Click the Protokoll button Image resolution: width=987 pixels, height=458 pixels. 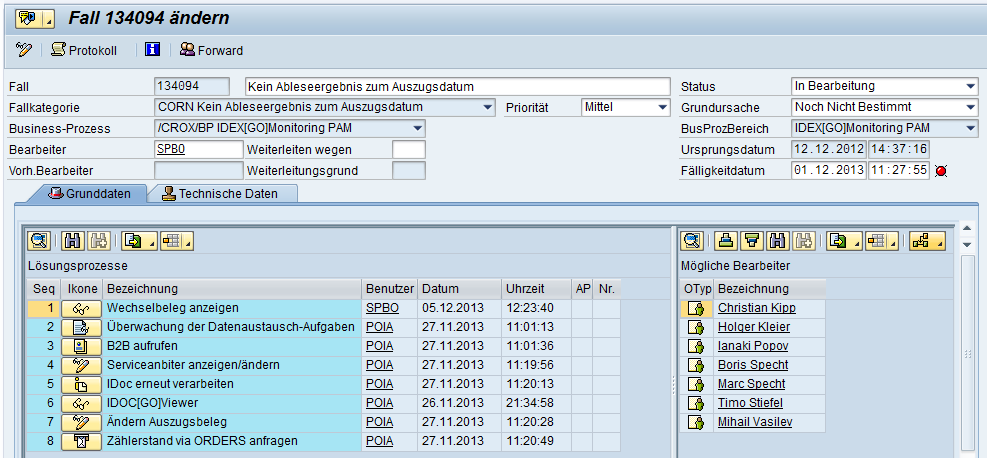tap(84, 50)
